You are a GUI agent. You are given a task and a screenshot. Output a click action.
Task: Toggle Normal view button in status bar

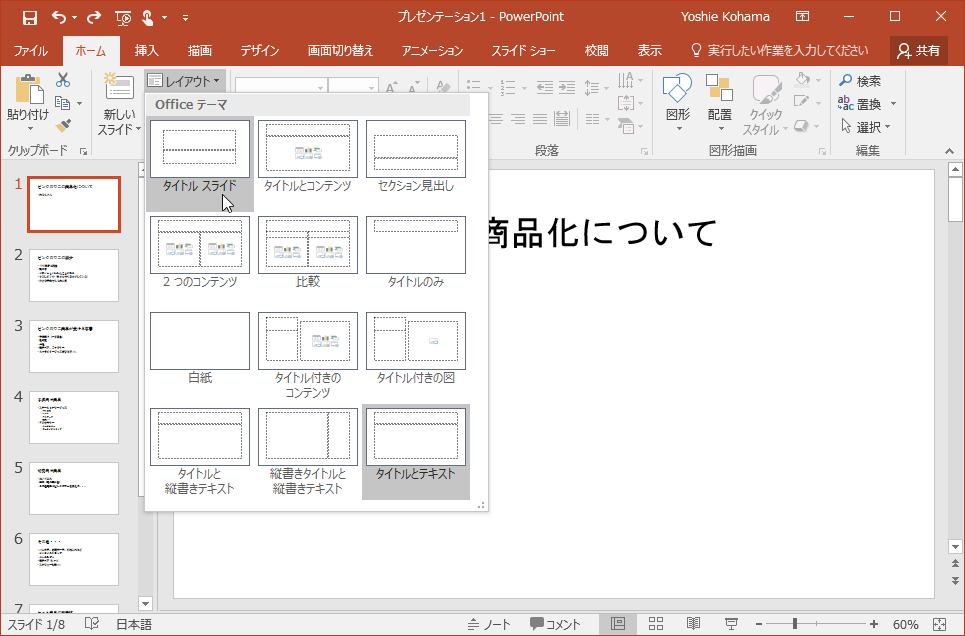618,624
